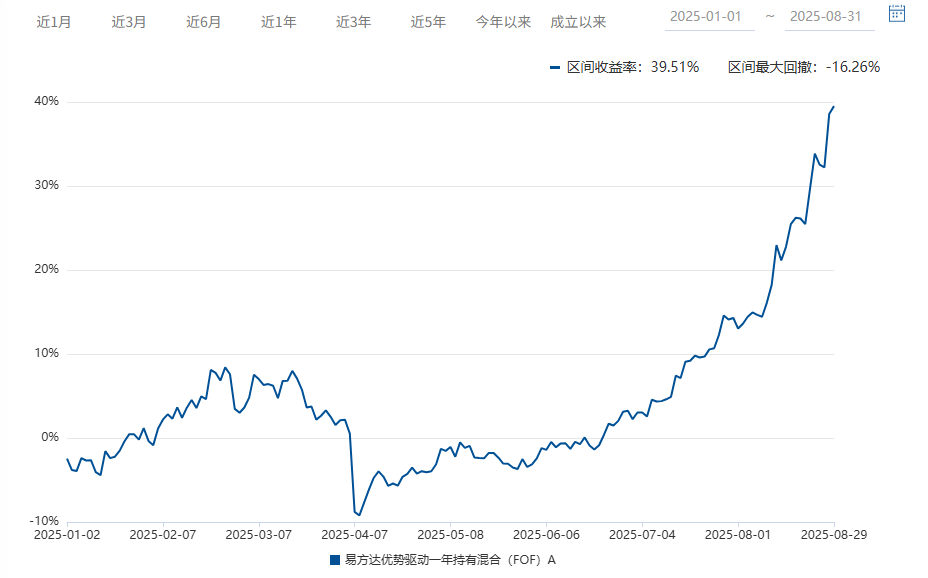
Task: Switch to 近1年 range
Action: (x=278, y=20)
